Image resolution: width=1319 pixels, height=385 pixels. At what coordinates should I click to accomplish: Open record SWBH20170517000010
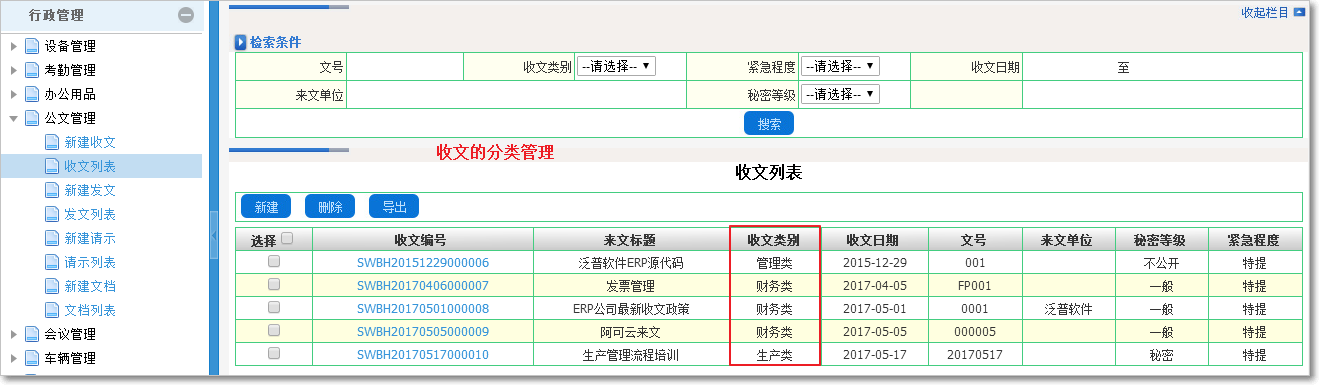pyautogui.click(x=423, y=354)
